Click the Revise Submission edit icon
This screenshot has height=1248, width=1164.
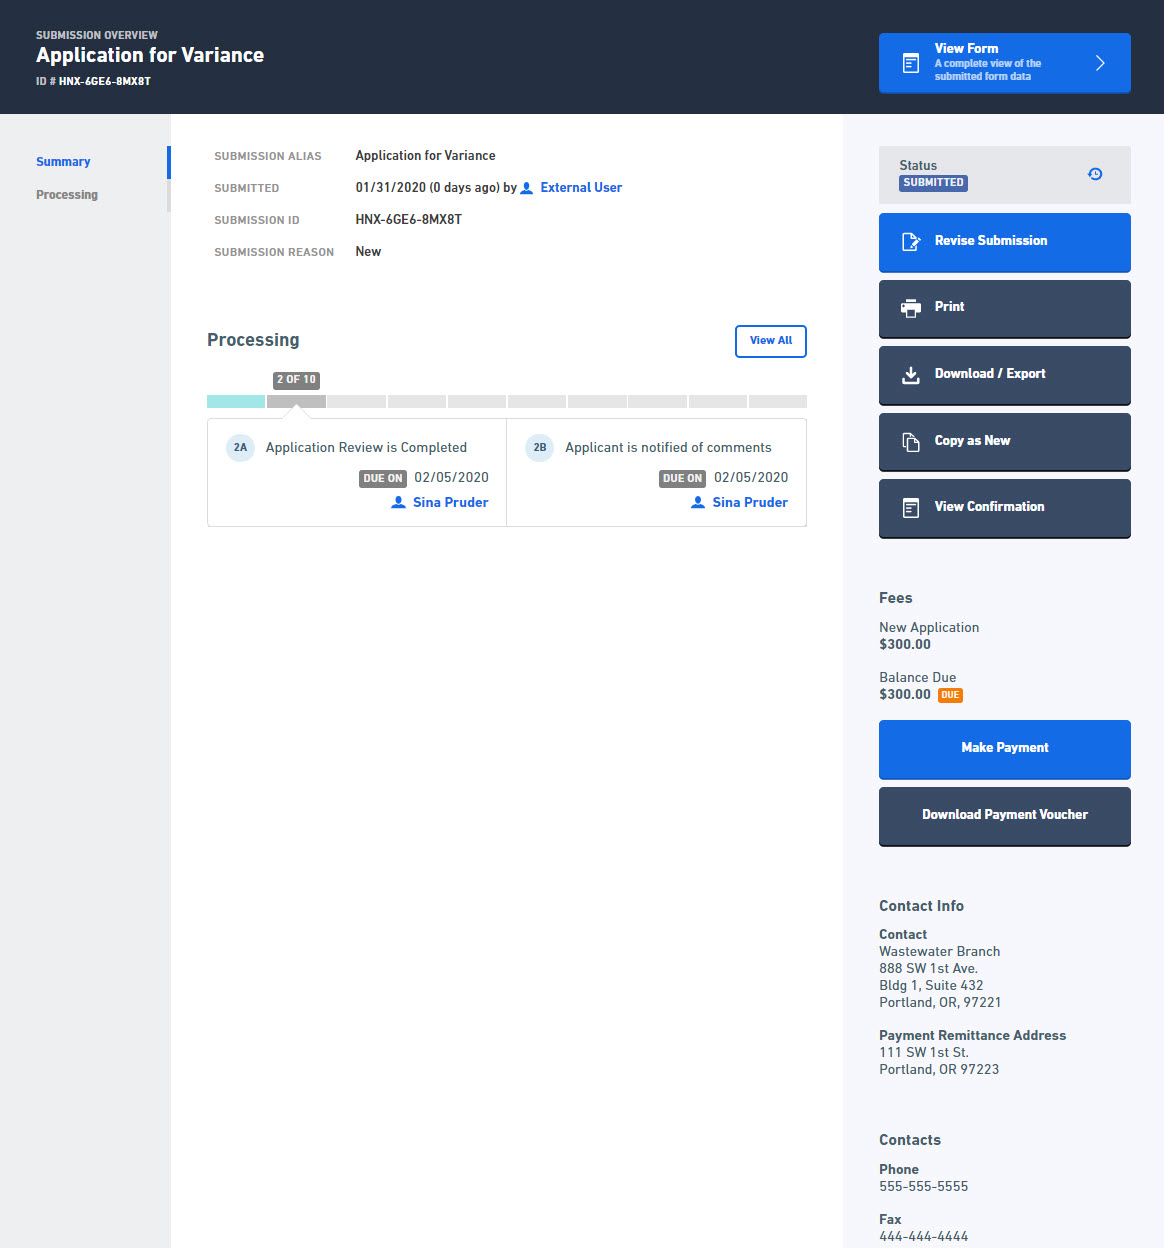[911, 241]
